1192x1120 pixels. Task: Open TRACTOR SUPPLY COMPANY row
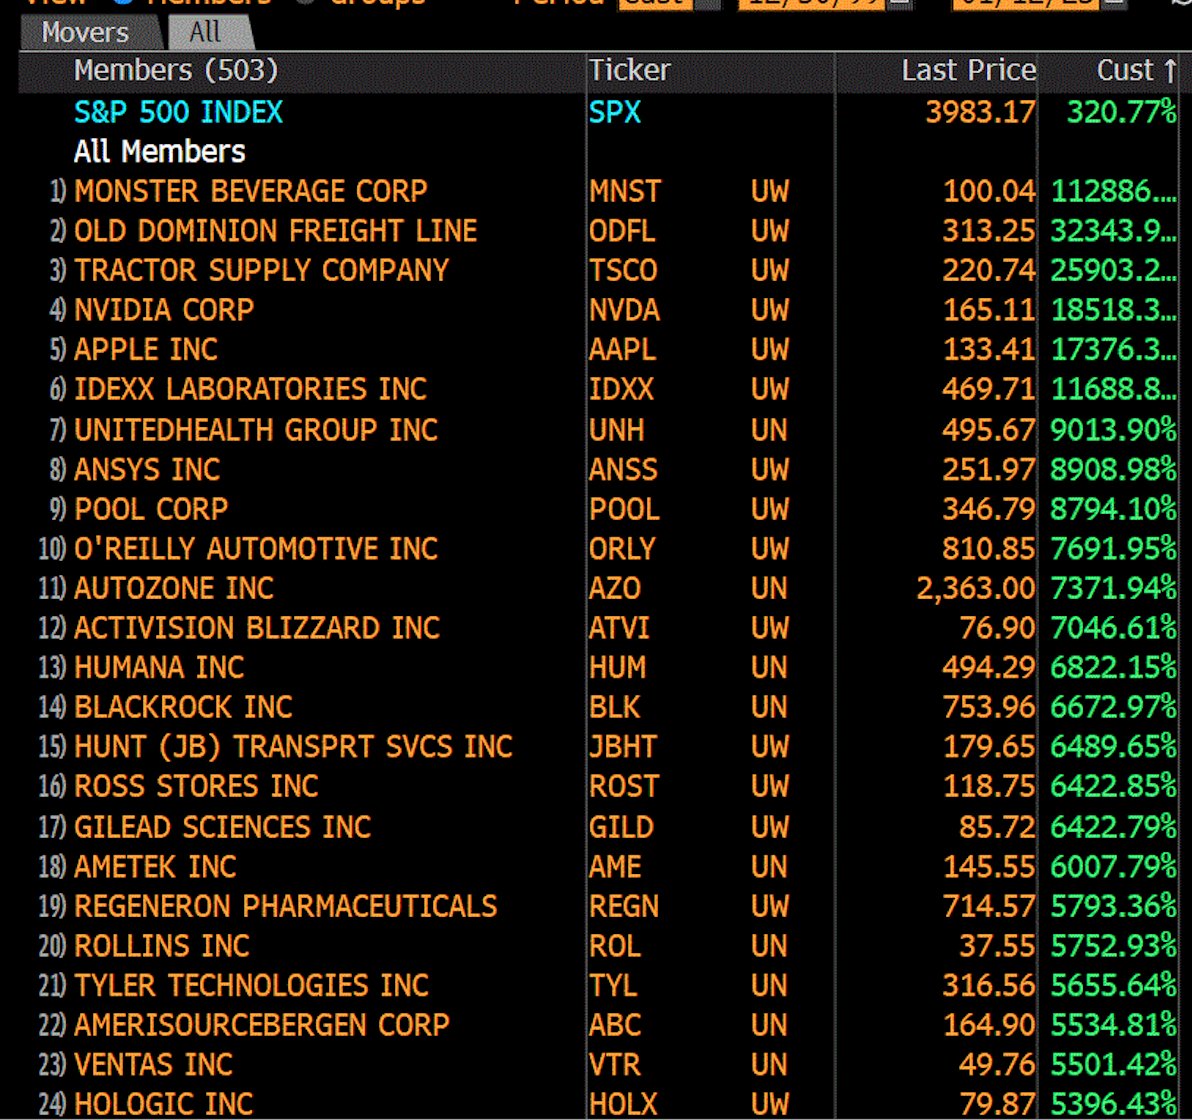point(598,271)
